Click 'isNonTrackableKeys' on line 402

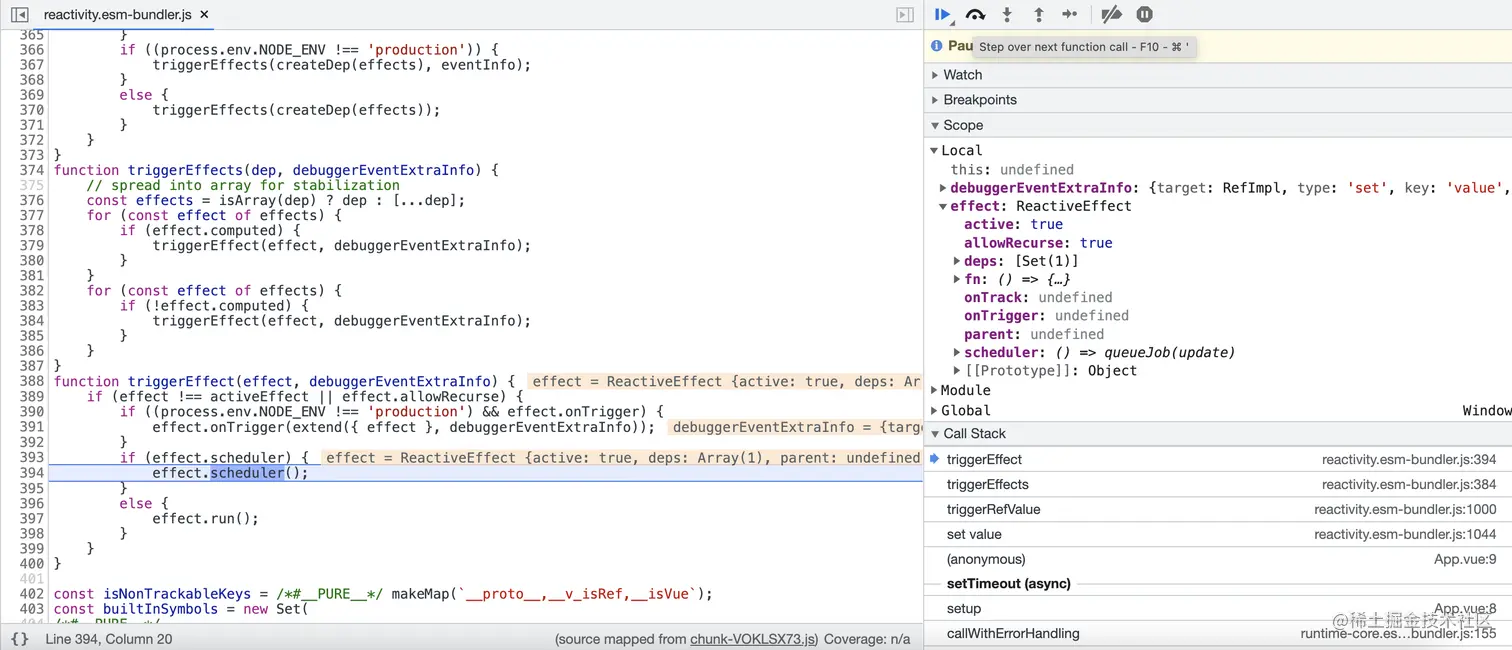pyautogui.click(x=177, y=594)
